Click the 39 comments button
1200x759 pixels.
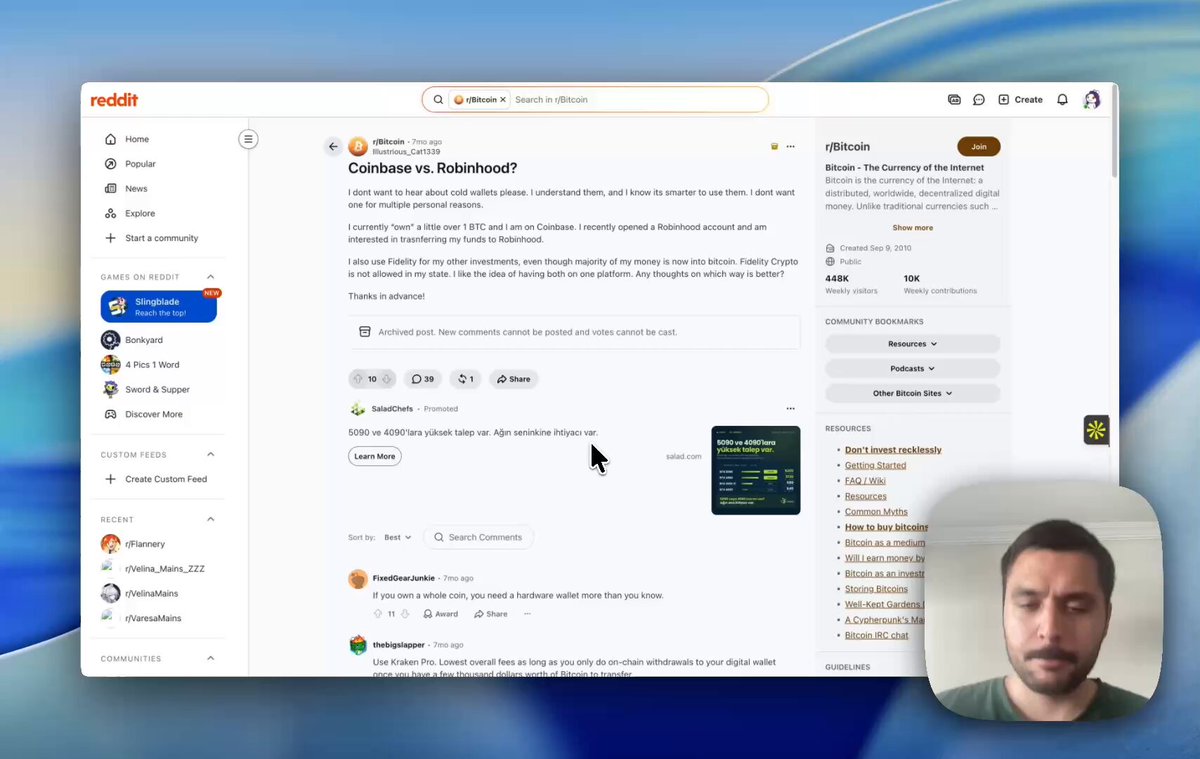(x=424, y=379)
